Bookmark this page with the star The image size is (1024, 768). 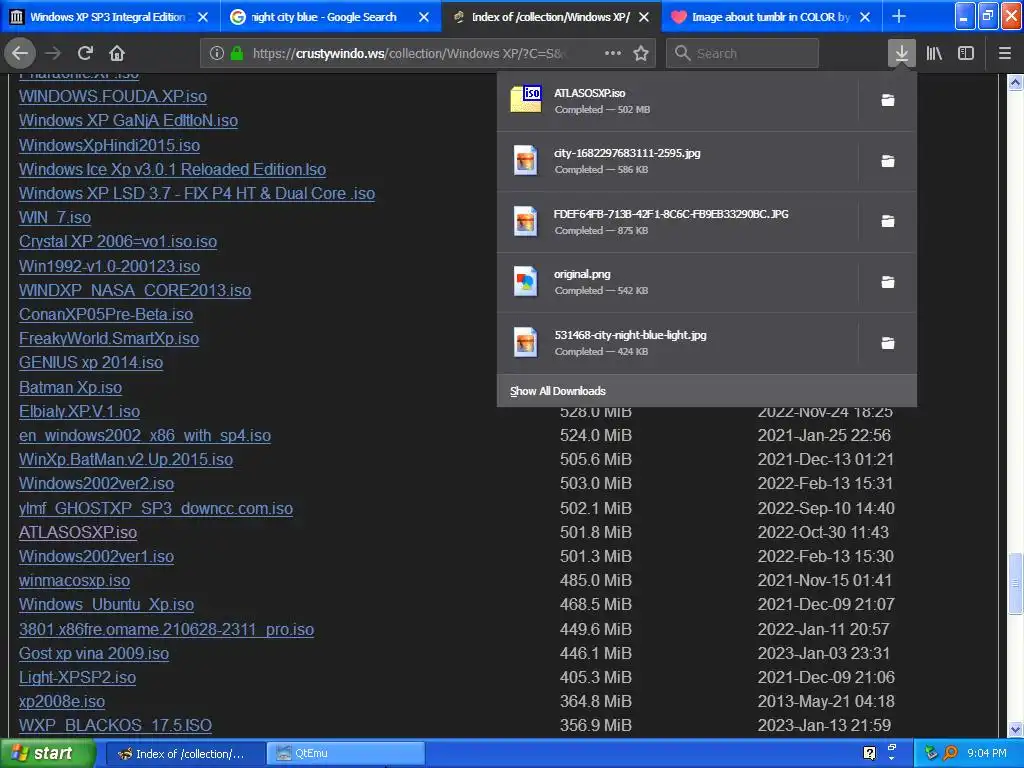641,54
